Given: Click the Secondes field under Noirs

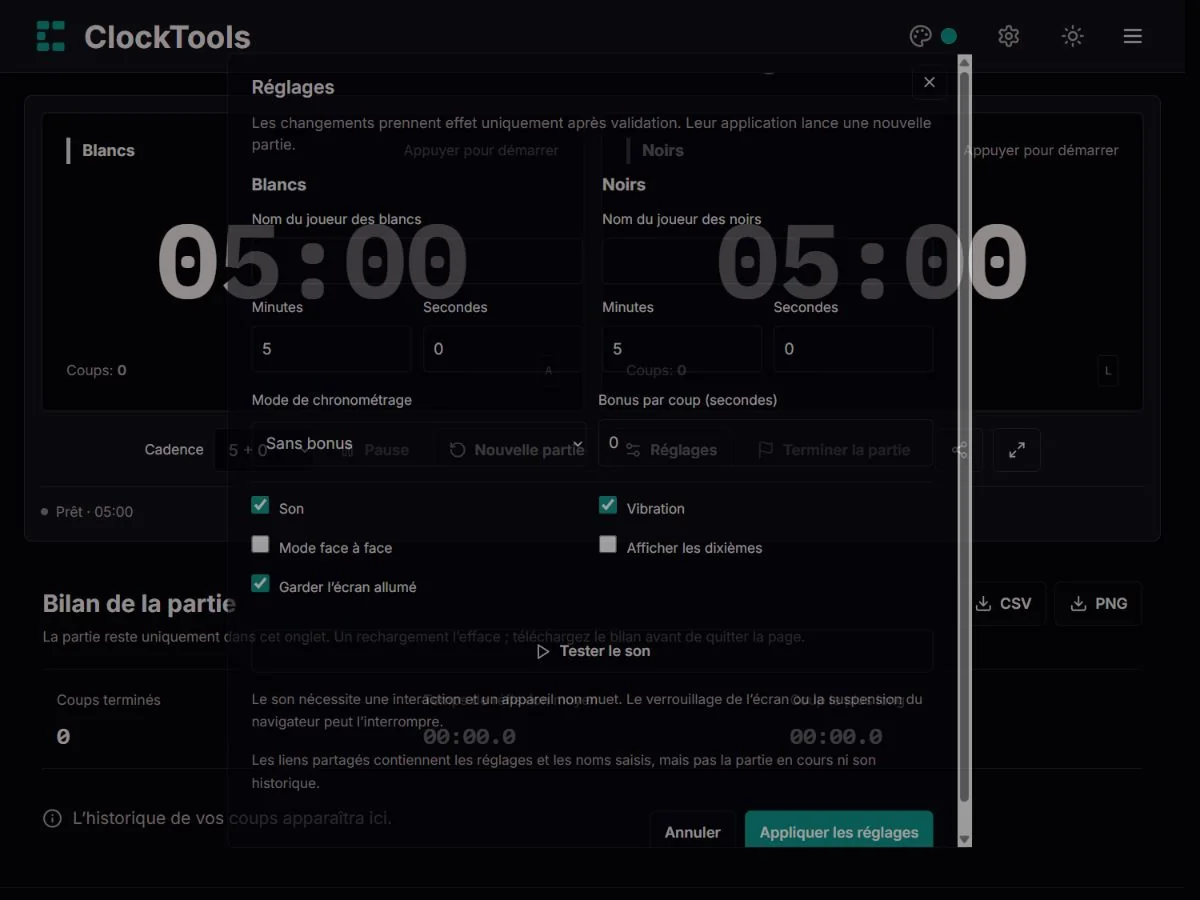Looking at the screenshot, I should click(853, 349).
